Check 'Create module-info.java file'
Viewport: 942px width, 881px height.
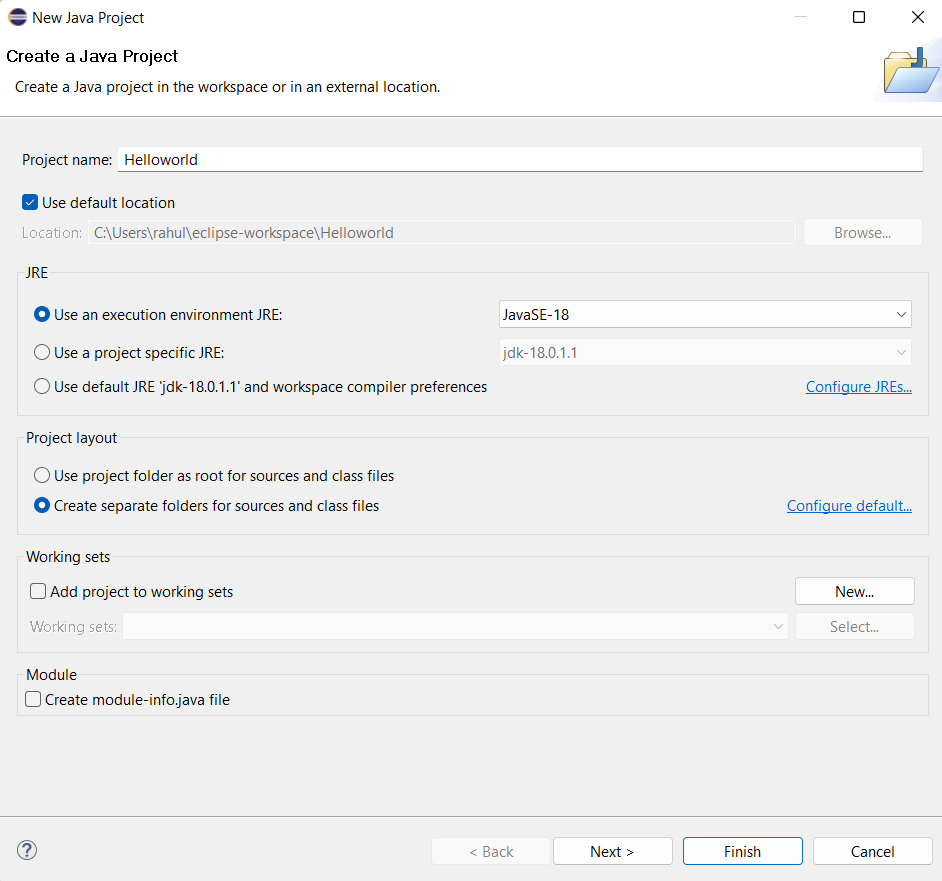pos(33,698)
